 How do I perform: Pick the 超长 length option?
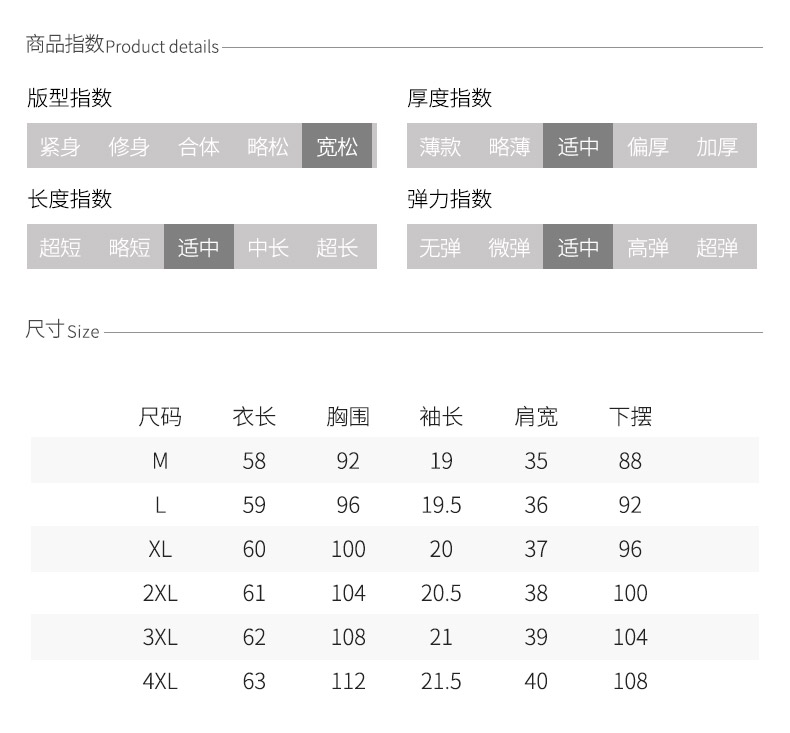337,247
